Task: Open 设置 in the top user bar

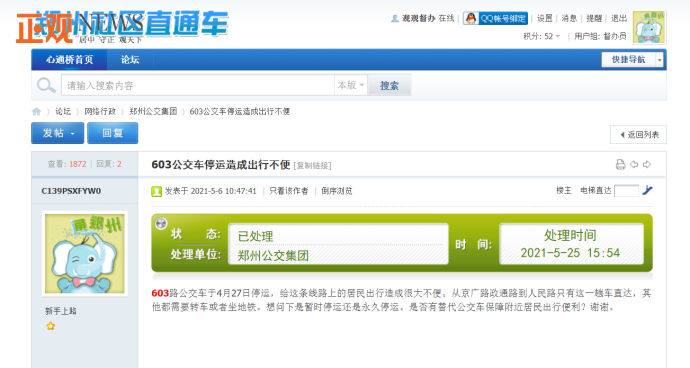Action: click(544, 18)
